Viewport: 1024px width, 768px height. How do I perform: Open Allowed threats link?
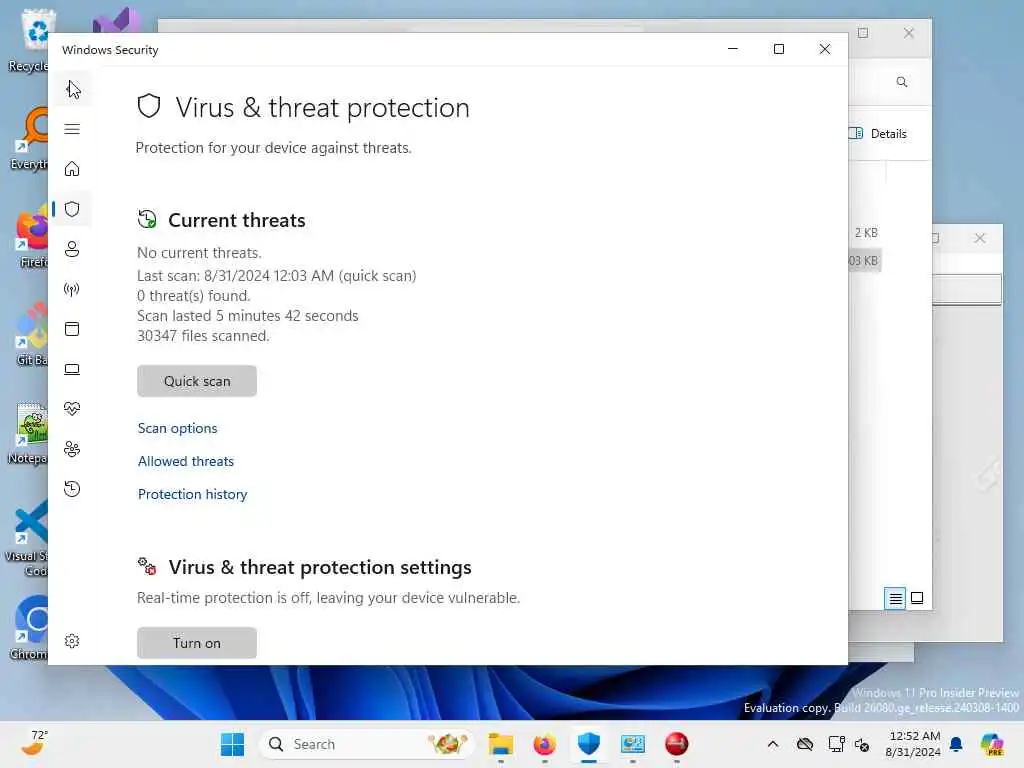(185, 461)
